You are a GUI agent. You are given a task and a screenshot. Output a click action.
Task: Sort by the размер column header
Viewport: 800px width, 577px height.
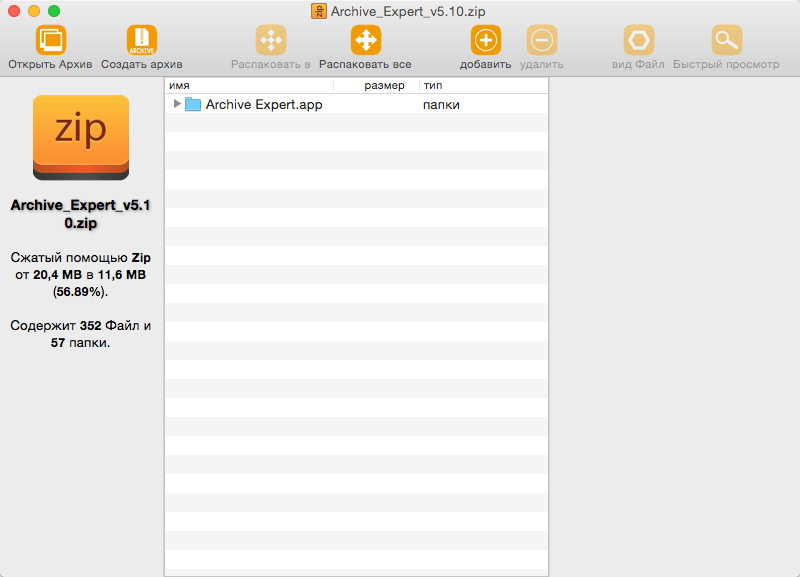click(x=377, y=85)
